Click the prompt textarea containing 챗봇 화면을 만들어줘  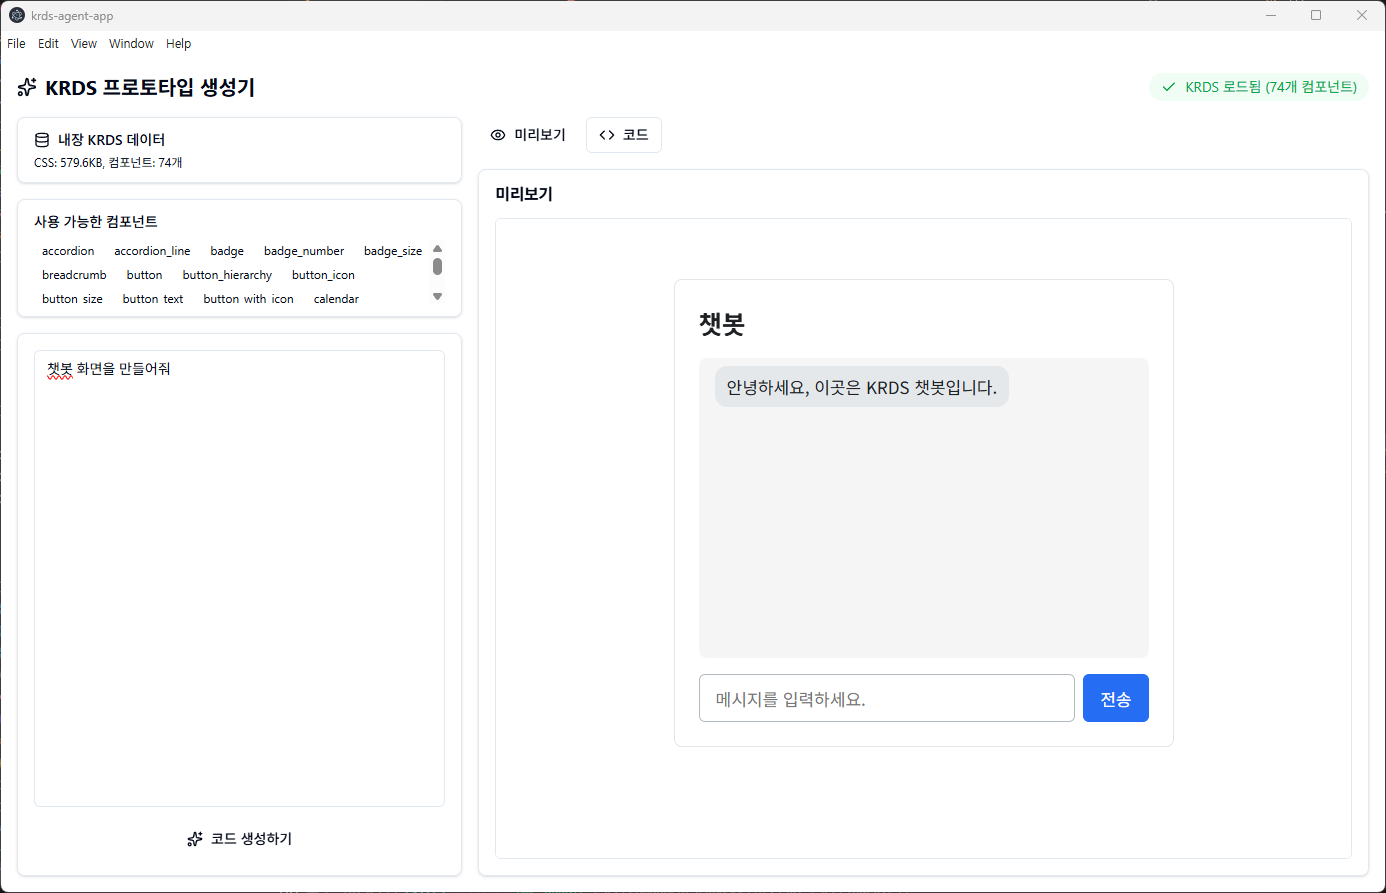239,578
